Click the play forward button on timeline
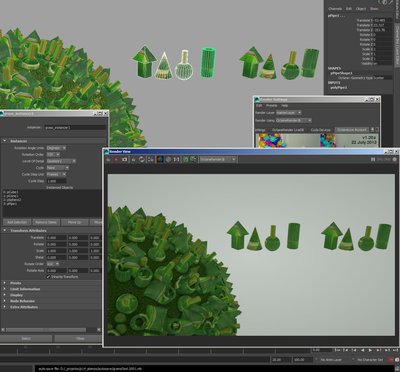Viewport: 400px width, 372px height. (370, 350)
